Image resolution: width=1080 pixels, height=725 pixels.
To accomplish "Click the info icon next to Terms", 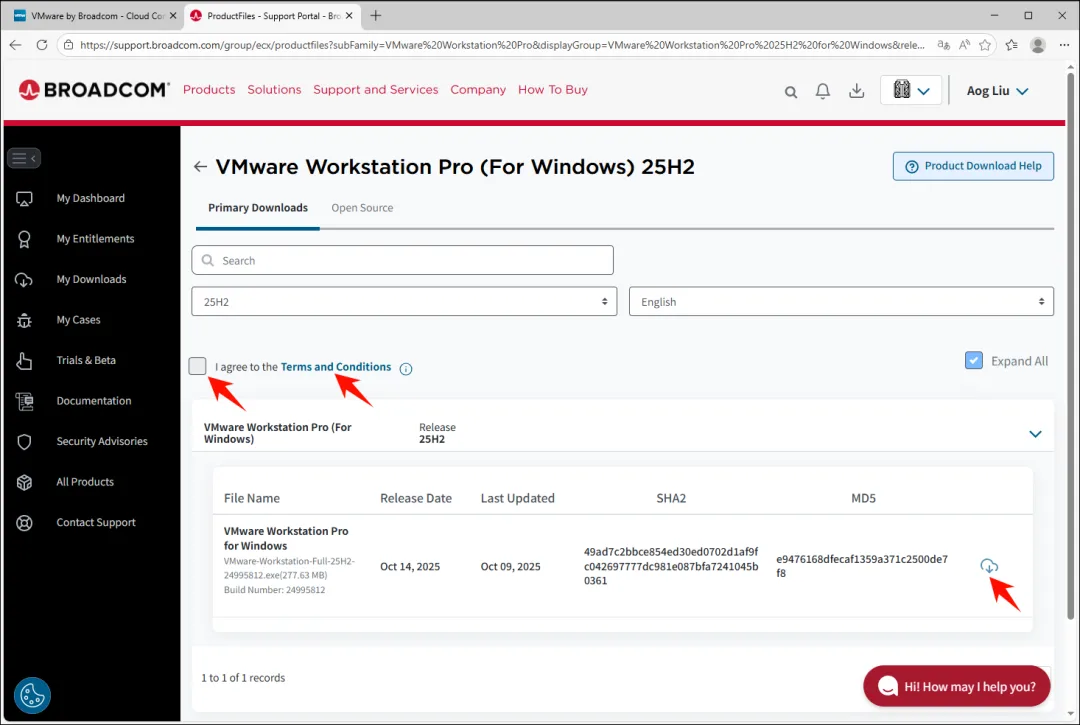I will [x=406, y=369].
